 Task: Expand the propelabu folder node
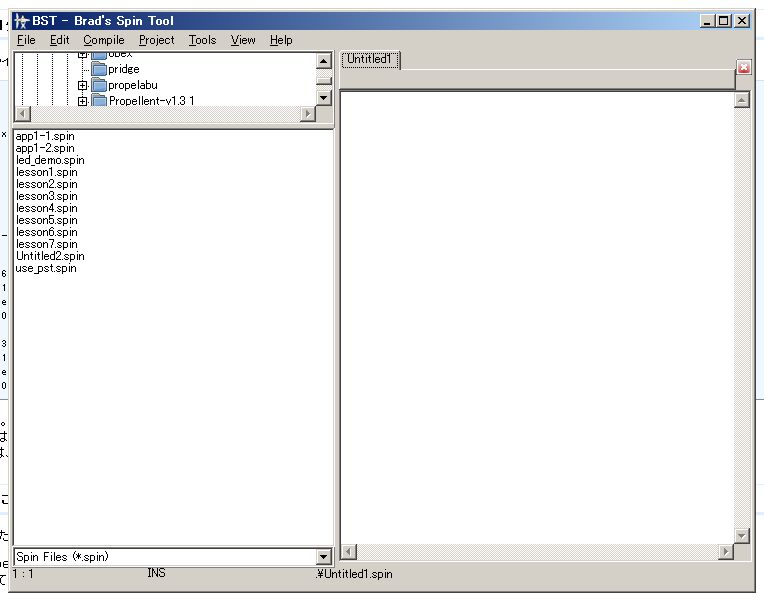(82, 86)
